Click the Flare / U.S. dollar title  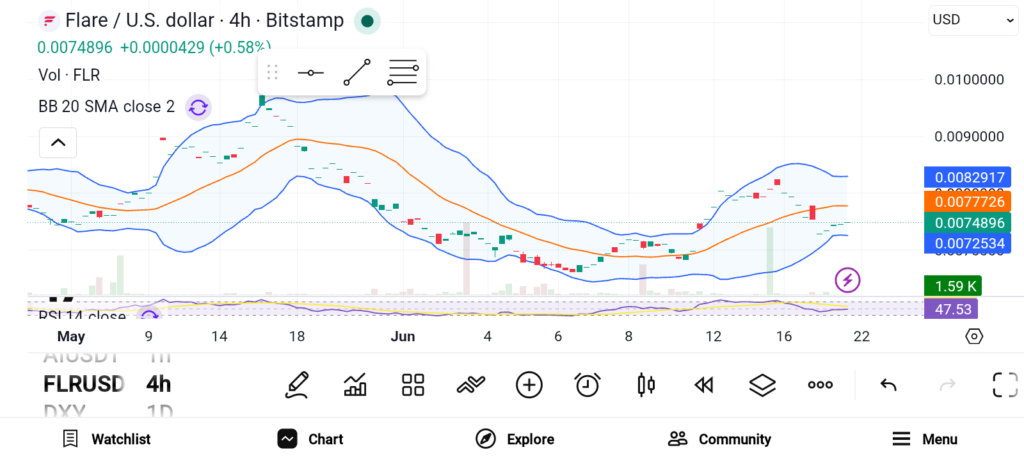coord(204,21)
